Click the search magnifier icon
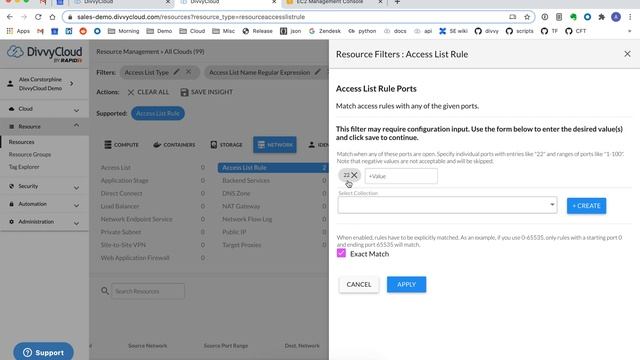Viewport: 640px width, 360px height. (105, 291)
